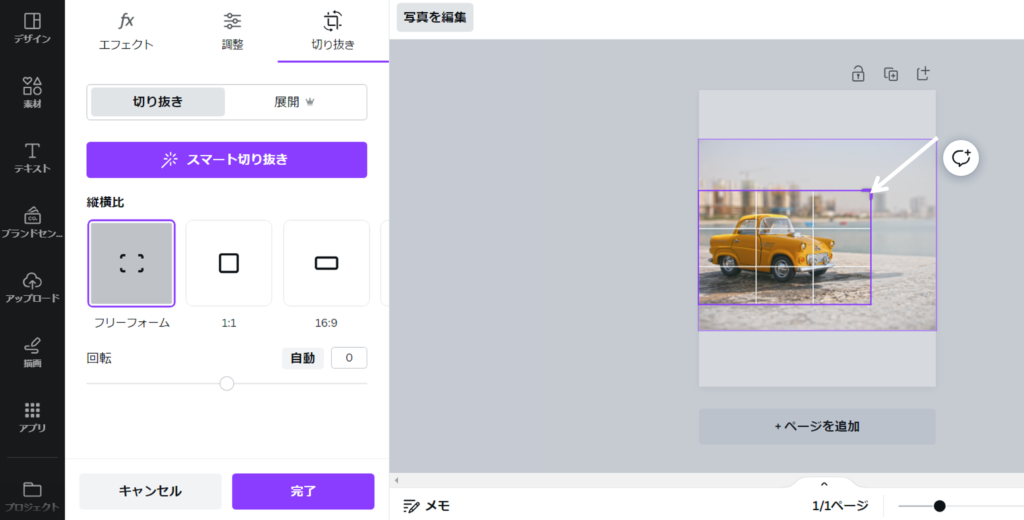Select the 展開 segment option
Viewport: 1024px width, 520px height.
[x=295, y=102]
